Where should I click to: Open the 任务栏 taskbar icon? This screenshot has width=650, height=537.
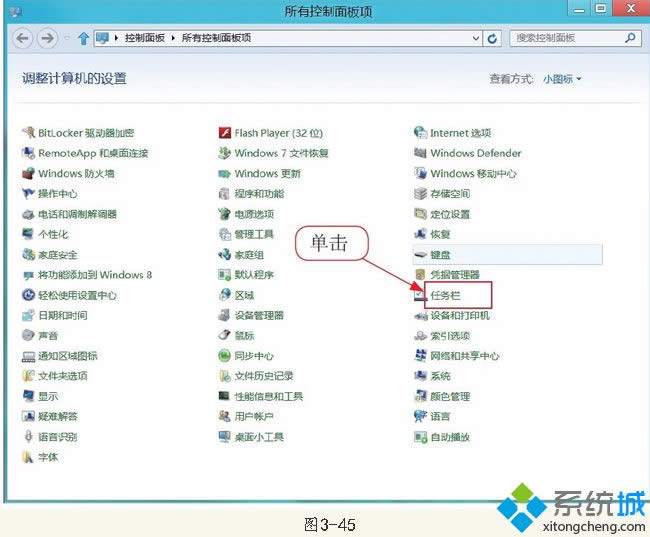tap(420, 295)
